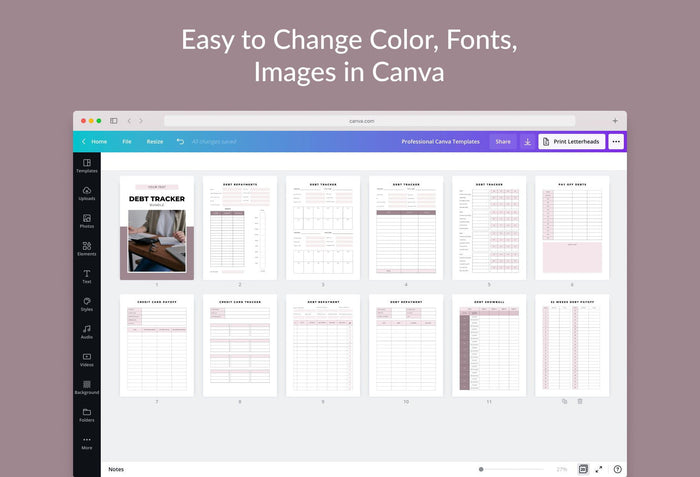
Task: Open the Background panel
Action: (x=87, y=387)
